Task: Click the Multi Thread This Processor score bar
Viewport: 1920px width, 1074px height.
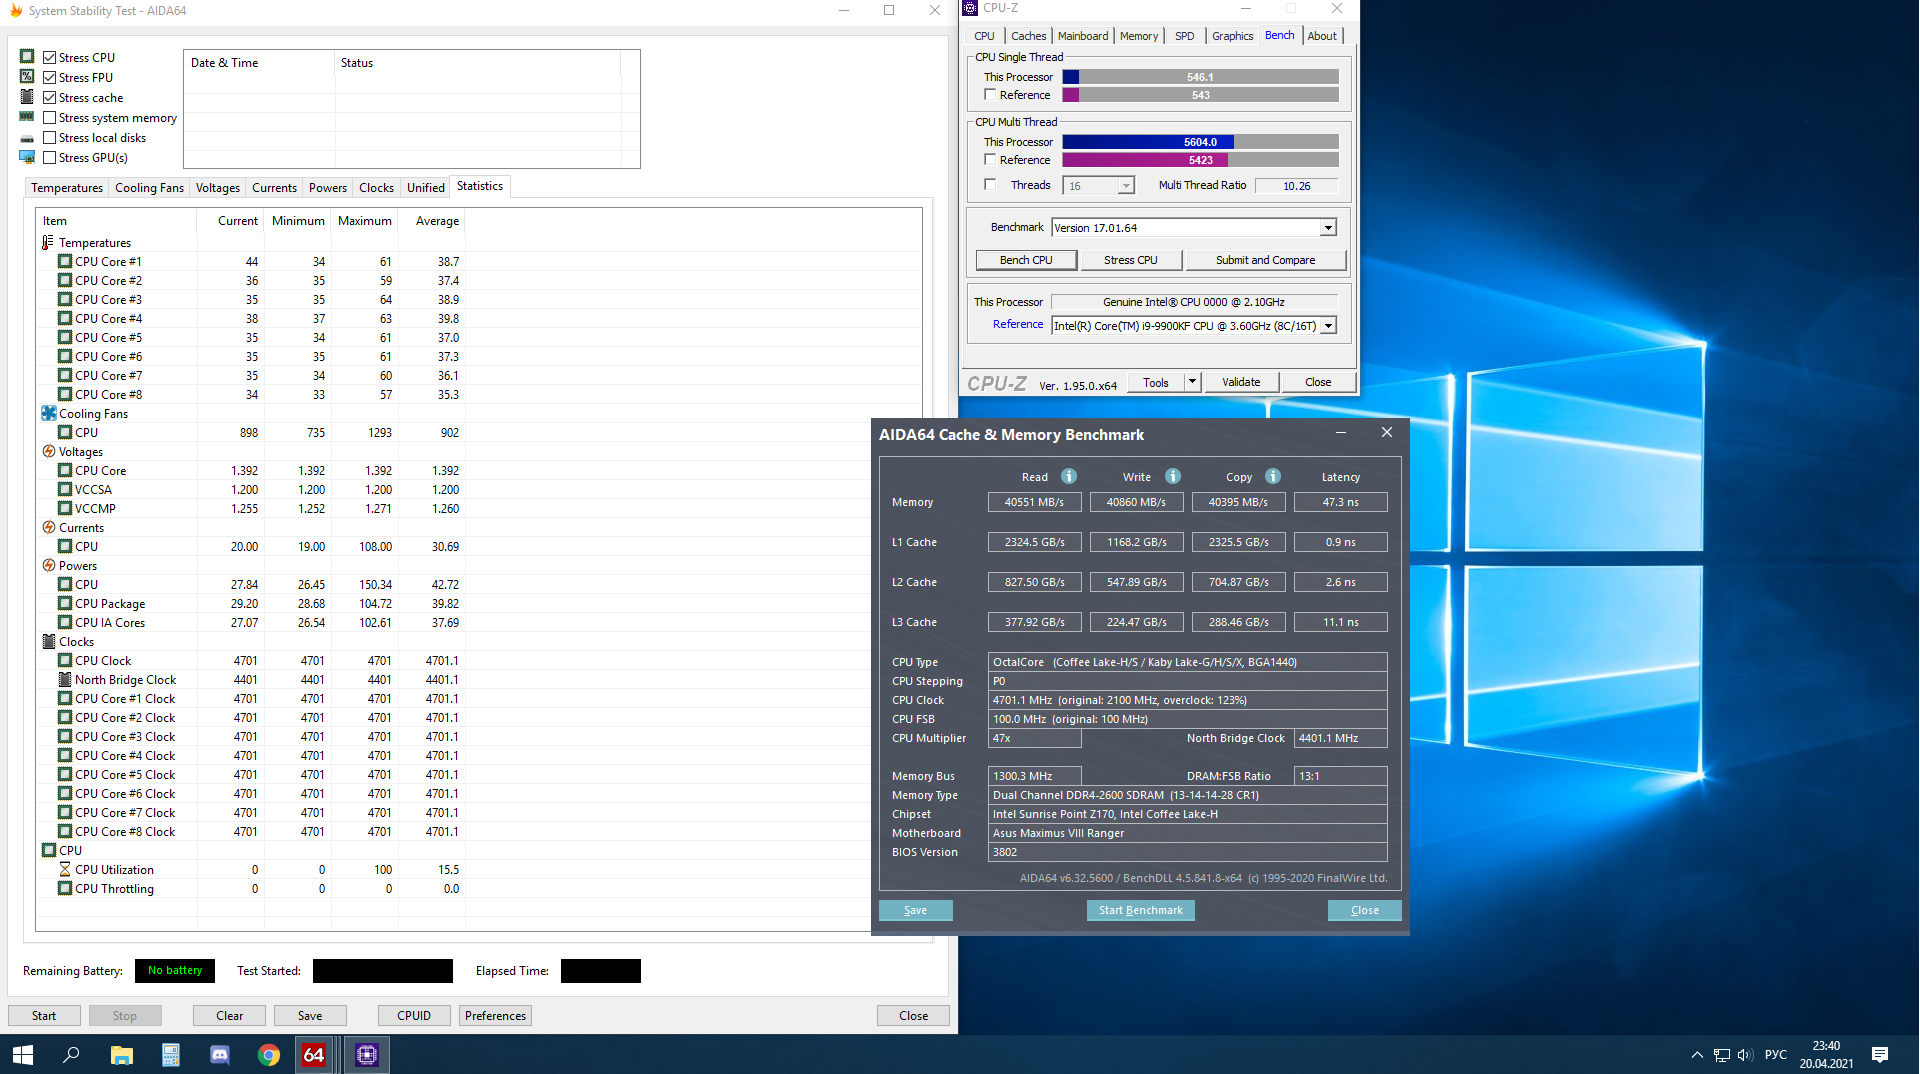Action: pyautogui.click(x=1200, y=141)
